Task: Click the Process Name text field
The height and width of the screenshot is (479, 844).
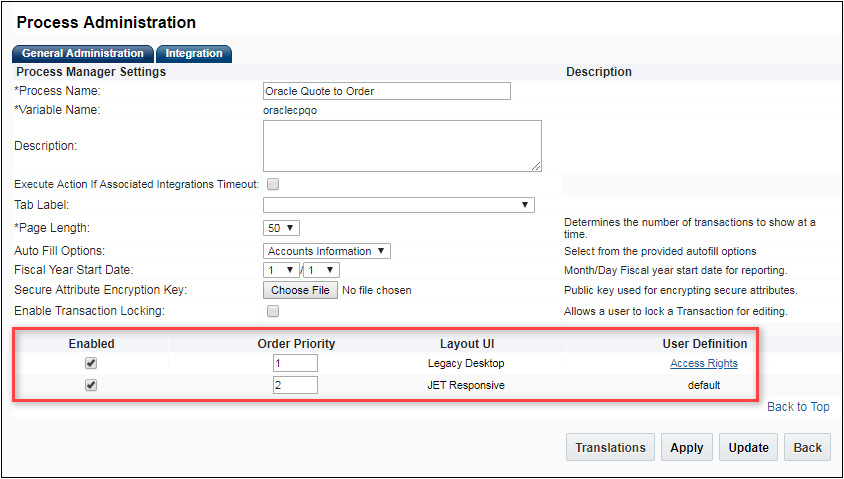Action: click(386, 91)
